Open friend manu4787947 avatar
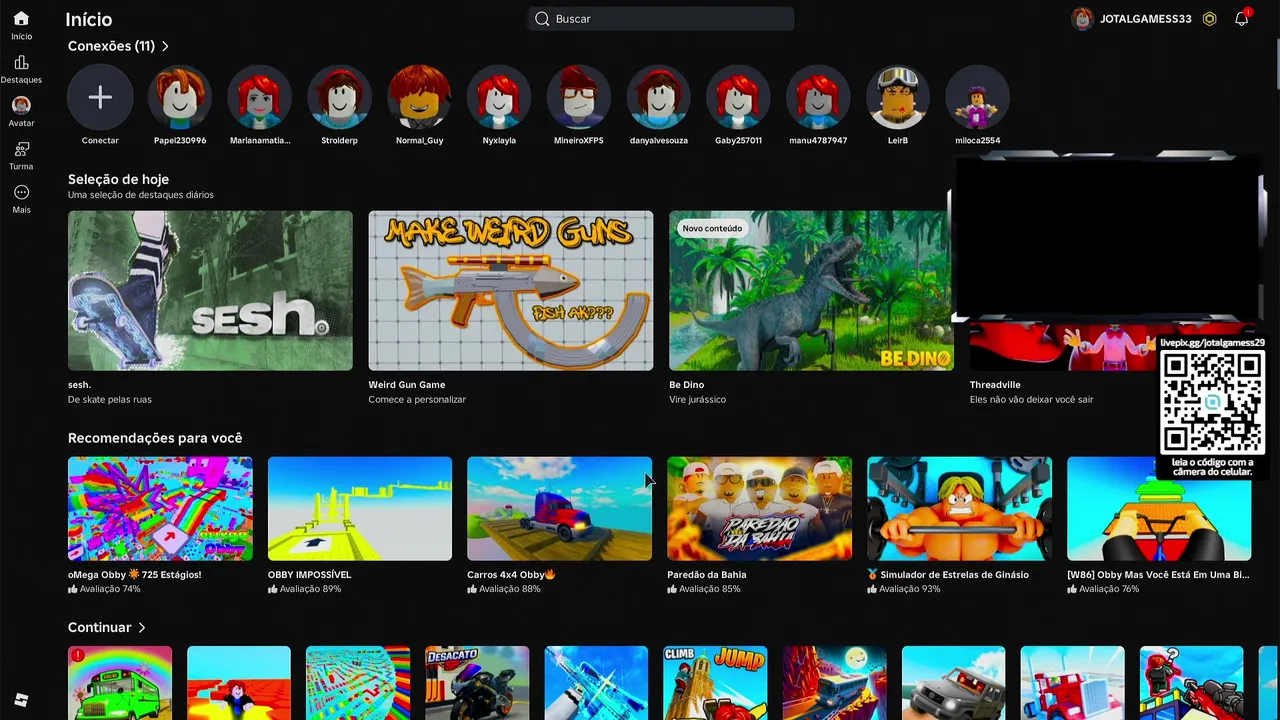This screenshot has width=1280, height=720. coord(818,97)
